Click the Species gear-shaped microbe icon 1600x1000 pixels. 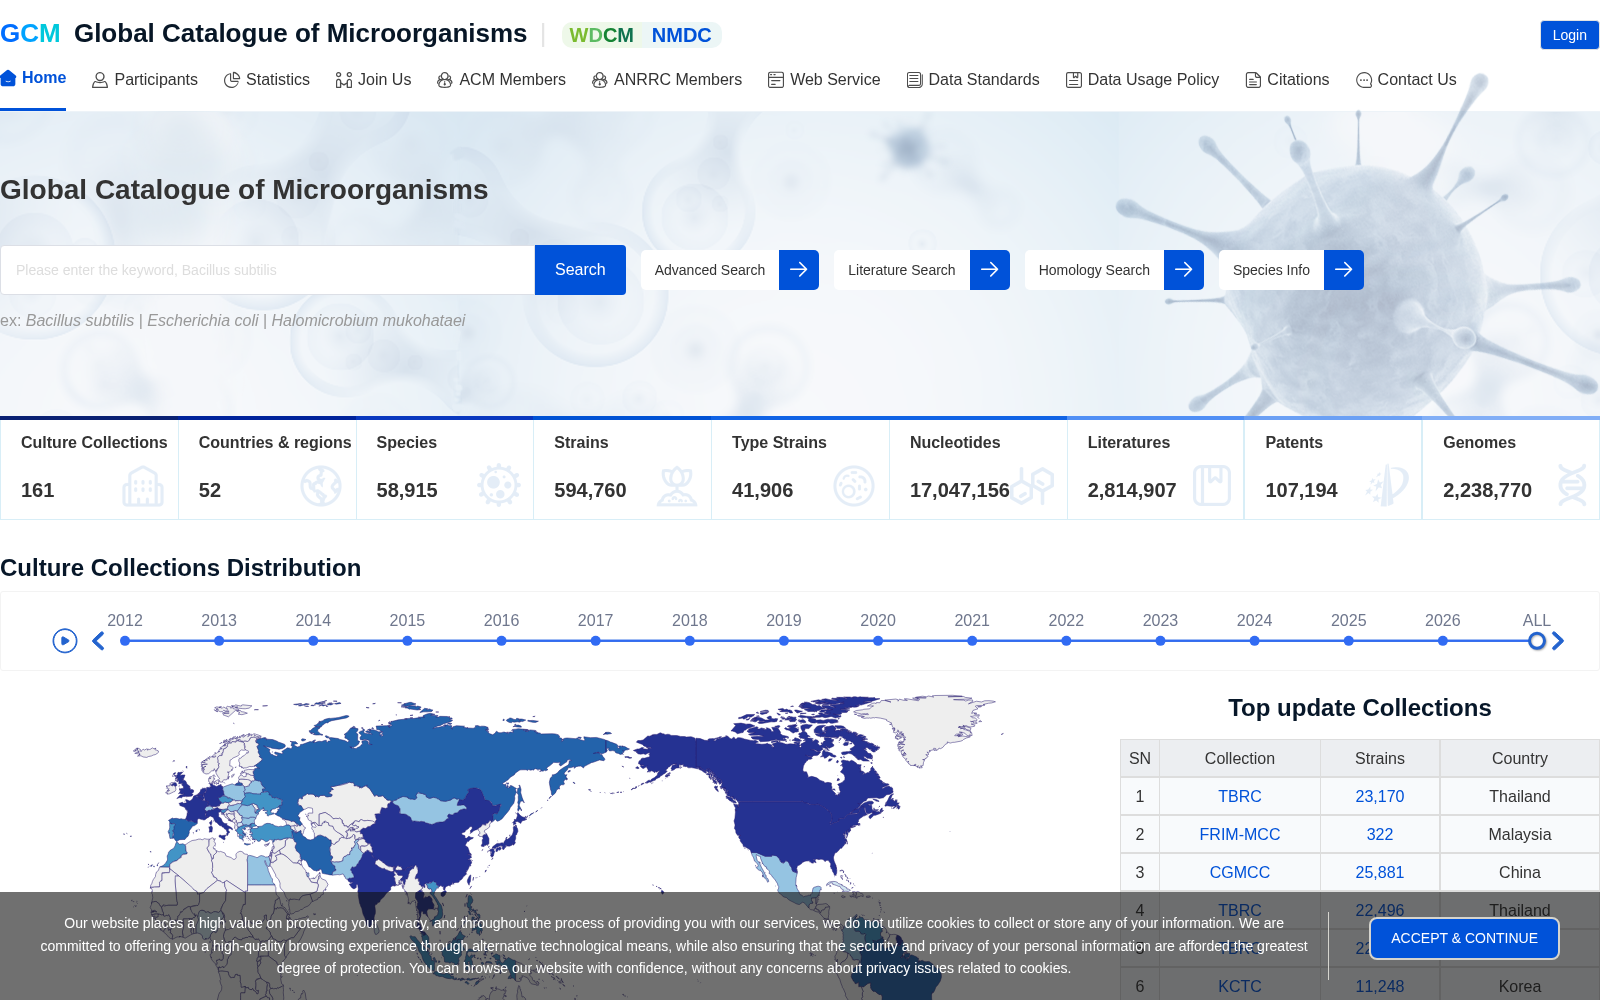pyautogui.click(x=499, y=486)
